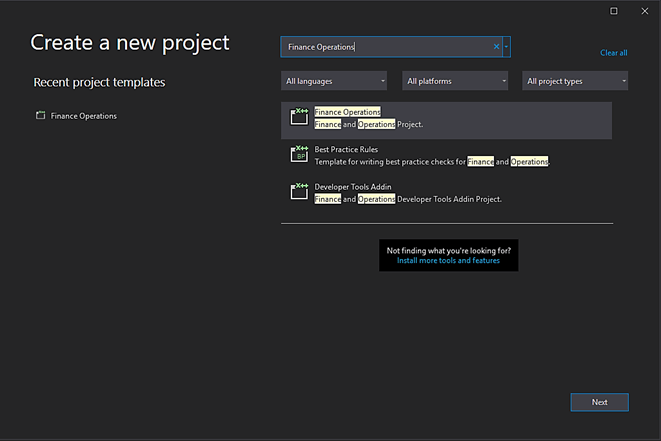The height and width of the screenshot is (441, 661).
Task: Expand the All project types filter
Action: pos(575,81)
